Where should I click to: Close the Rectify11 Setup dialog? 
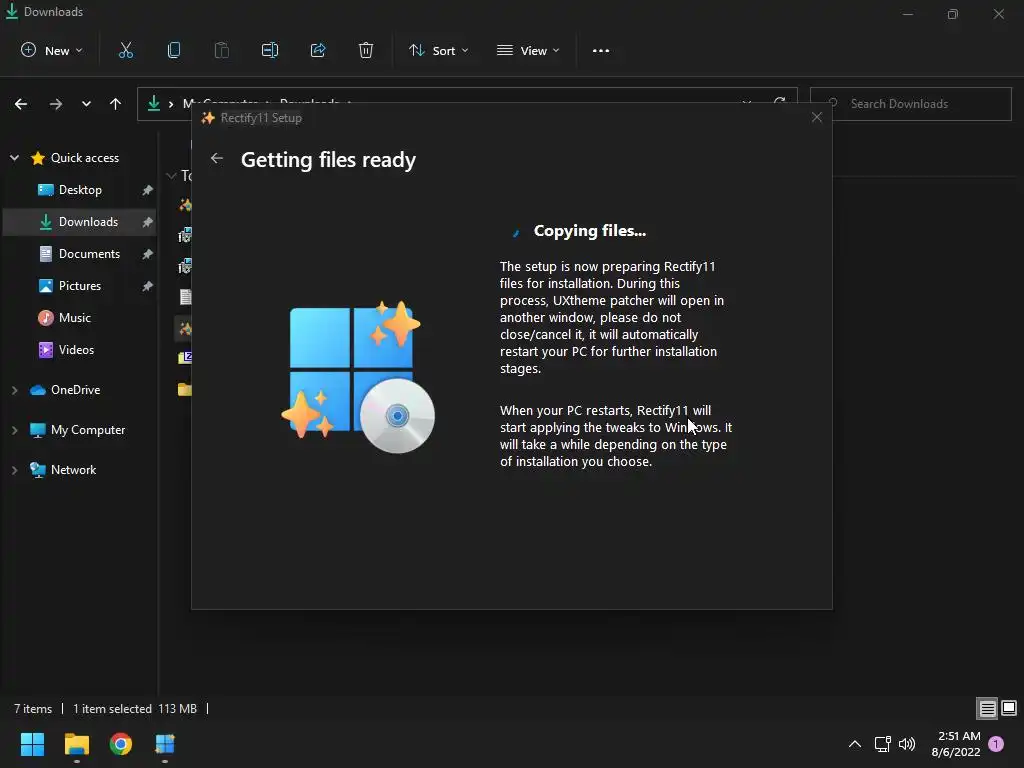[x=816, y=117]
